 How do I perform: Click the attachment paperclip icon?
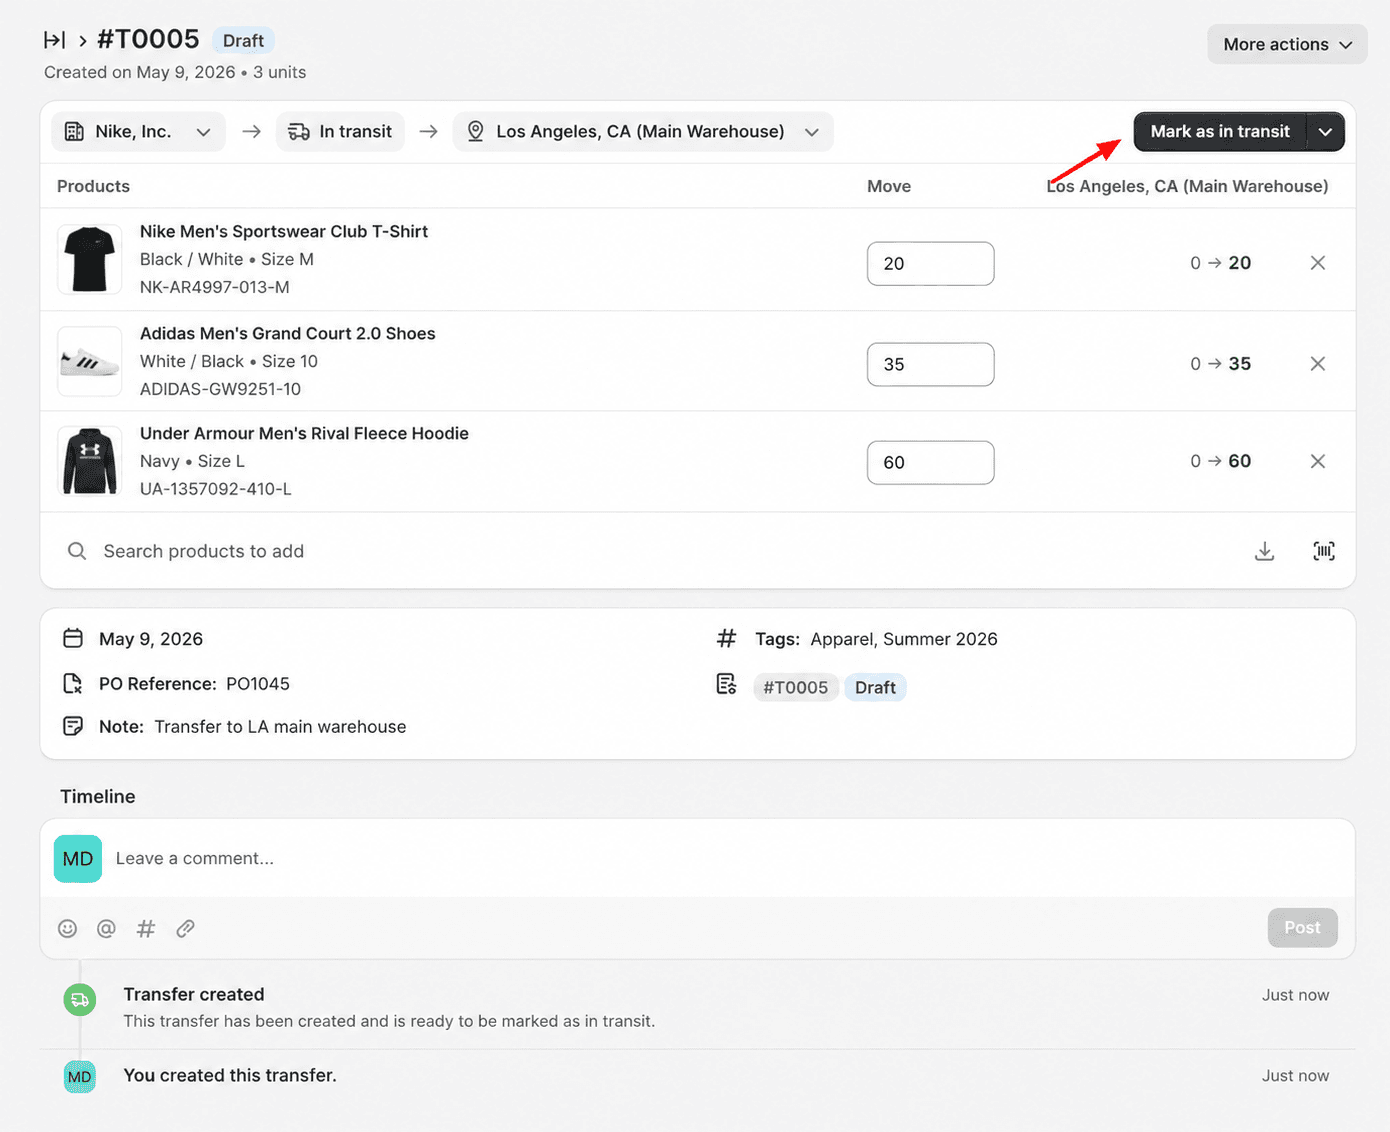(185, 928)
